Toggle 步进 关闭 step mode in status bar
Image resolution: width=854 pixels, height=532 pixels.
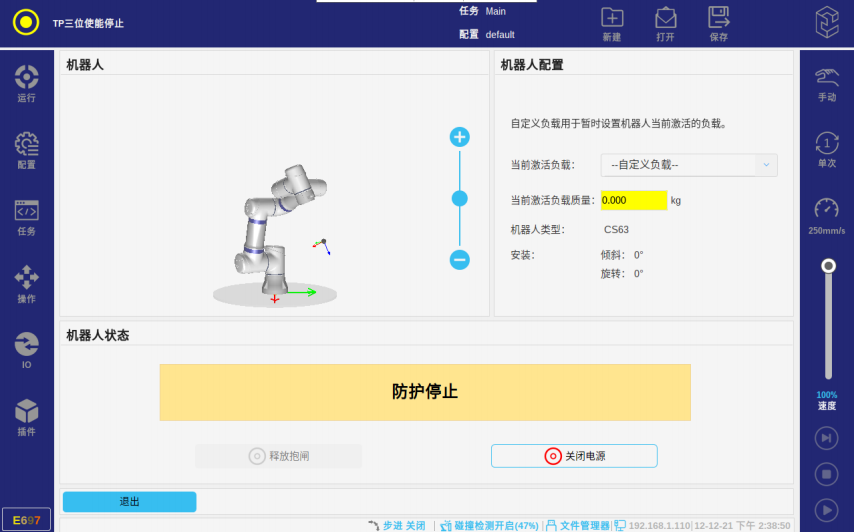tap(397, 525)
